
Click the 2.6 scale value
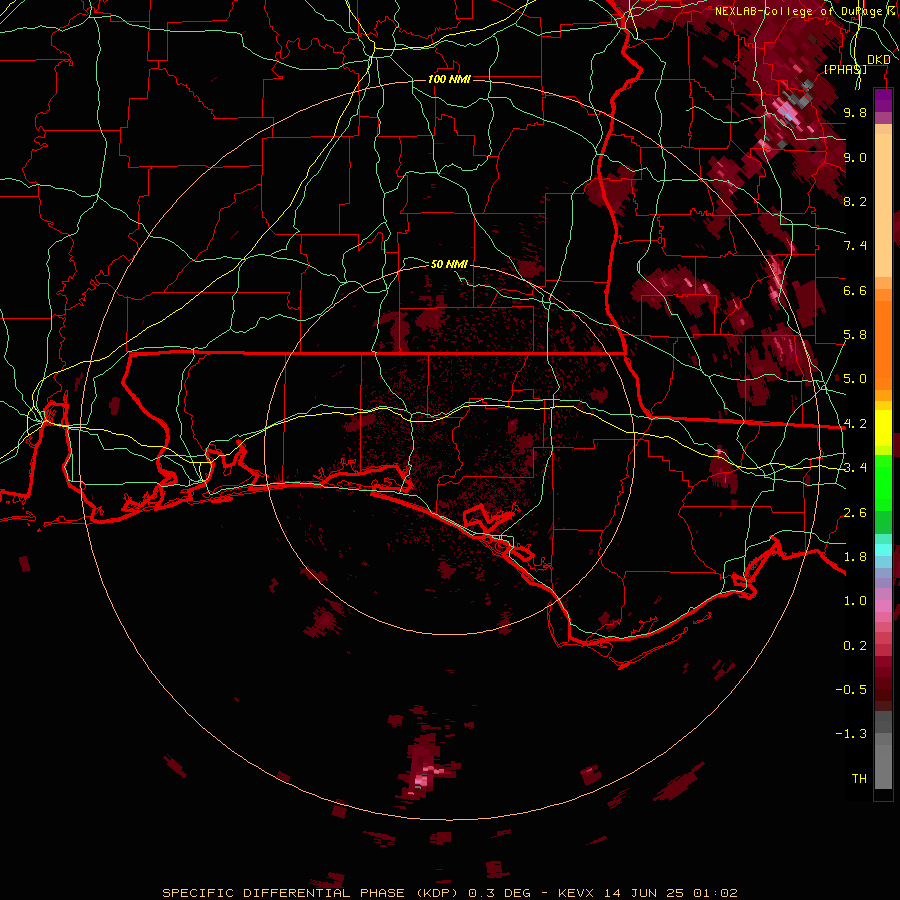(855, 513)
